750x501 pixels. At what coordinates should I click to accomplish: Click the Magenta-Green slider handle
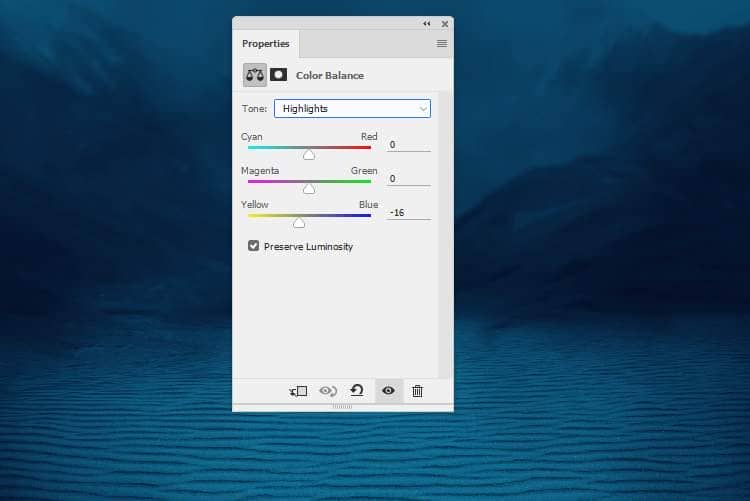309,188
